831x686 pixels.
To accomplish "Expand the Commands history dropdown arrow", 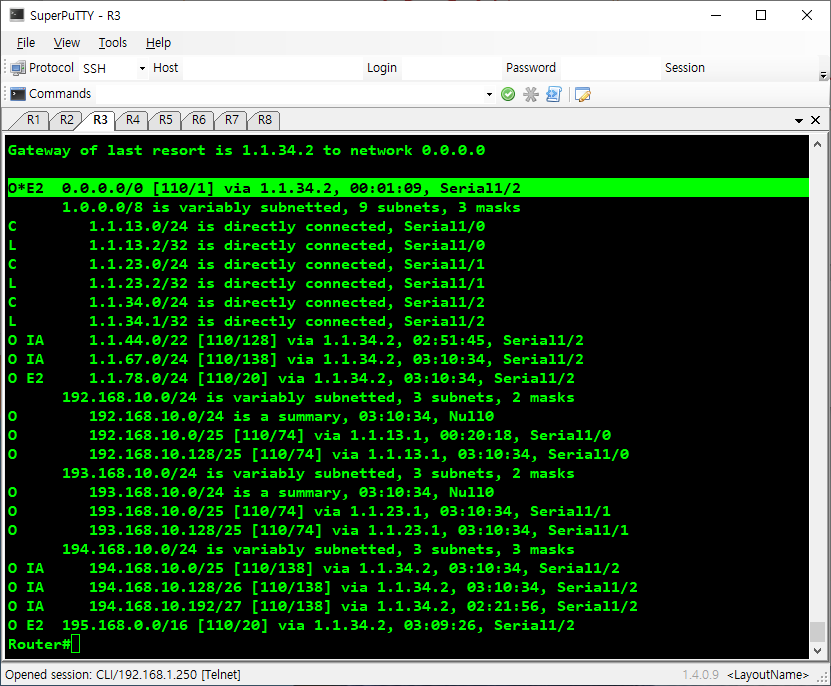I will coord(489,94).
